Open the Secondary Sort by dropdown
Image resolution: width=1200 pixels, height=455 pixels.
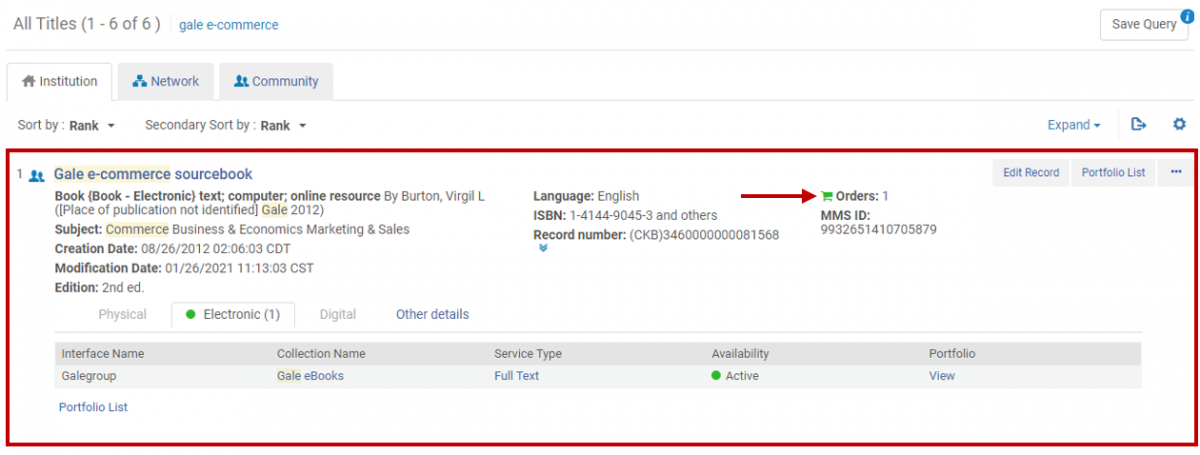tap(225, 126)
